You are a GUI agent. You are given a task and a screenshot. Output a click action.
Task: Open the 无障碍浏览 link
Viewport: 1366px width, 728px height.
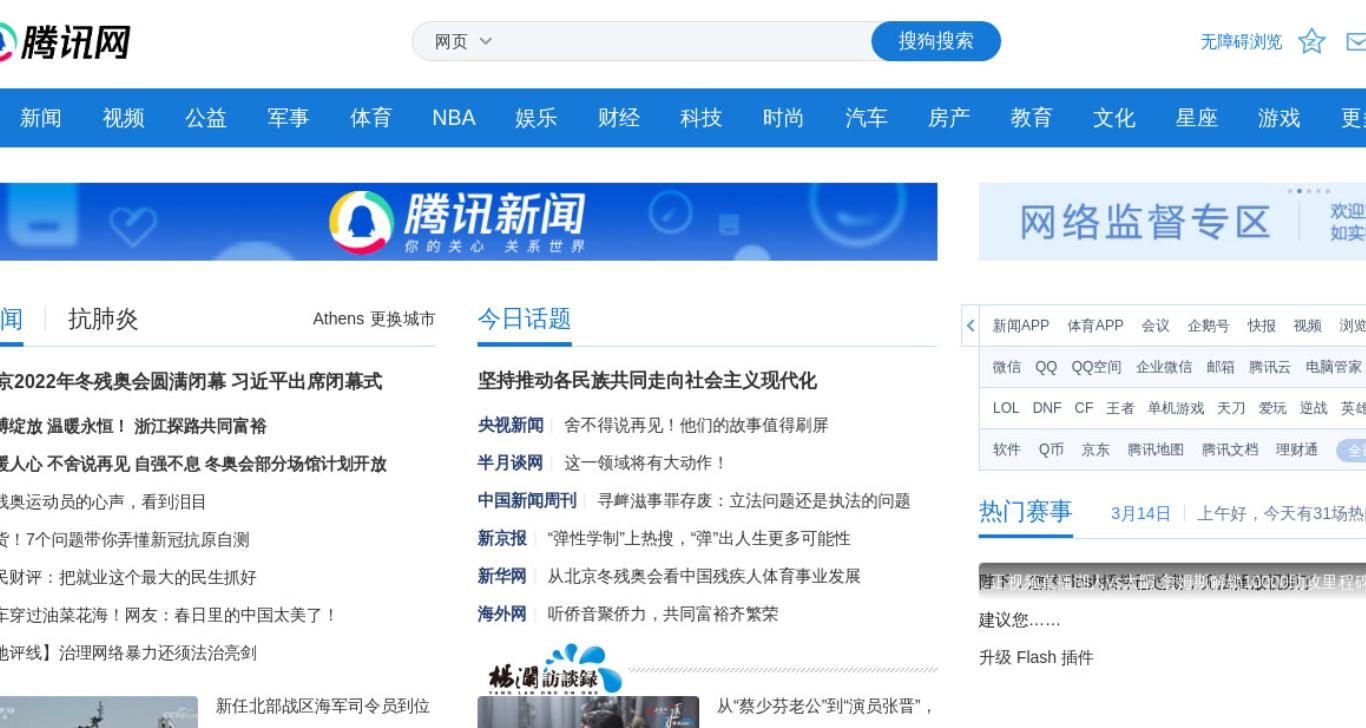tap(1241, 42)
